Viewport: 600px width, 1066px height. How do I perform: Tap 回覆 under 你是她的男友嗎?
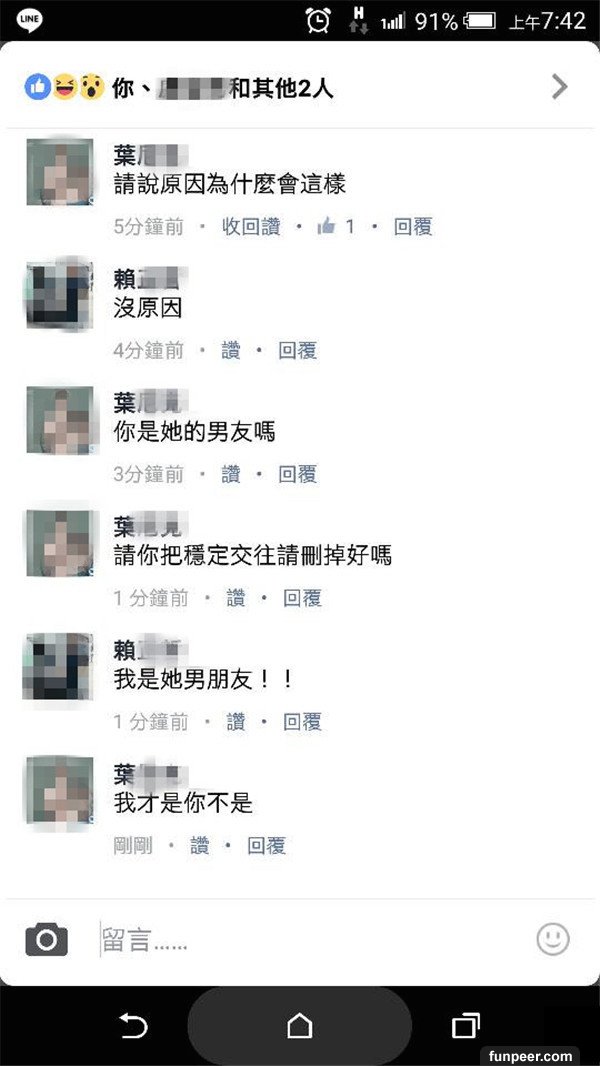click(x=298, y=474)
